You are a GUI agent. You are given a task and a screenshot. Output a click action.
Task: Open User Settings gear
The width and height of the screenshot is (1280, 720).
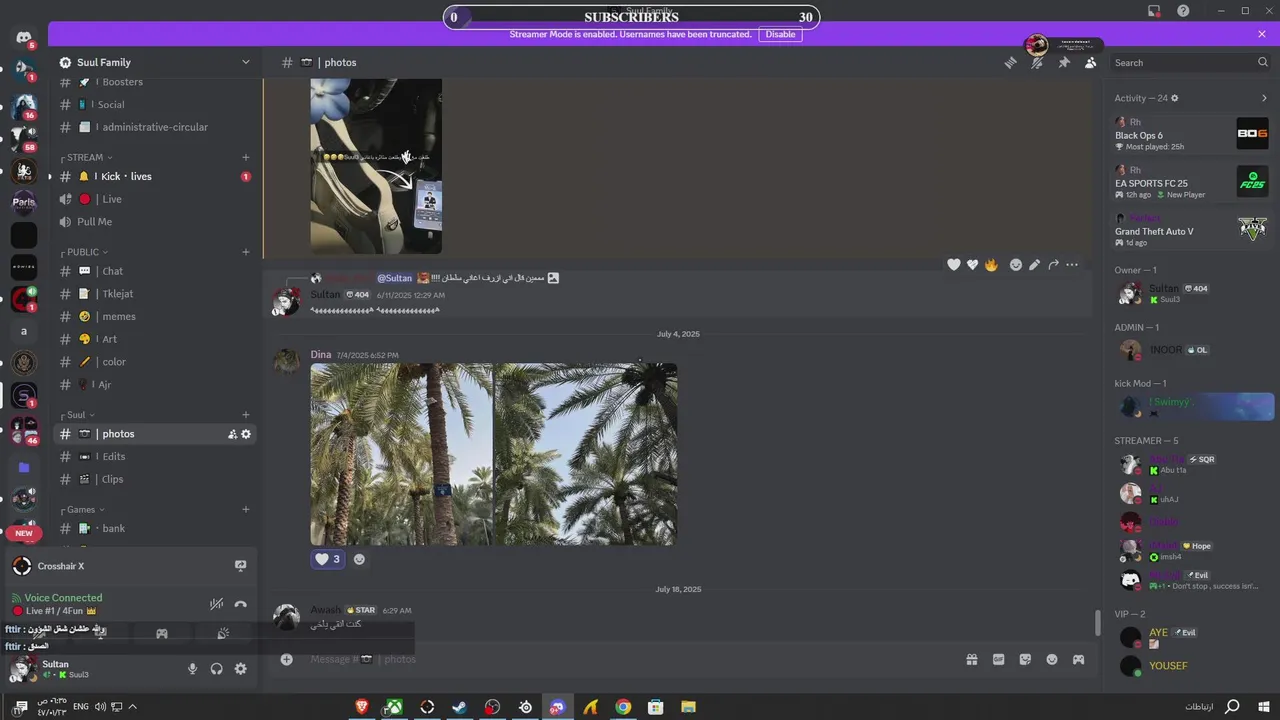pos(240,669)
